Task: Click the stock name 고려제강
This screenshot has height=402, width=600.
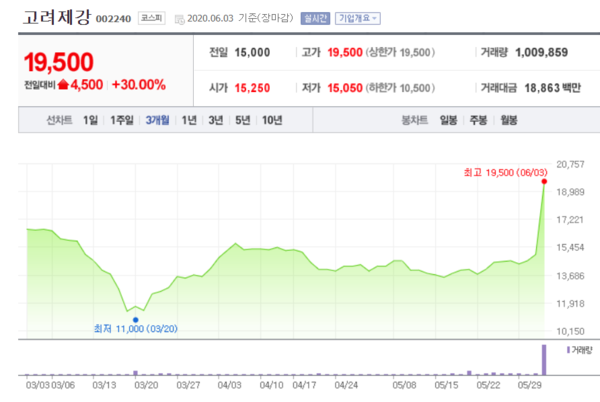Action: (57, 18)
